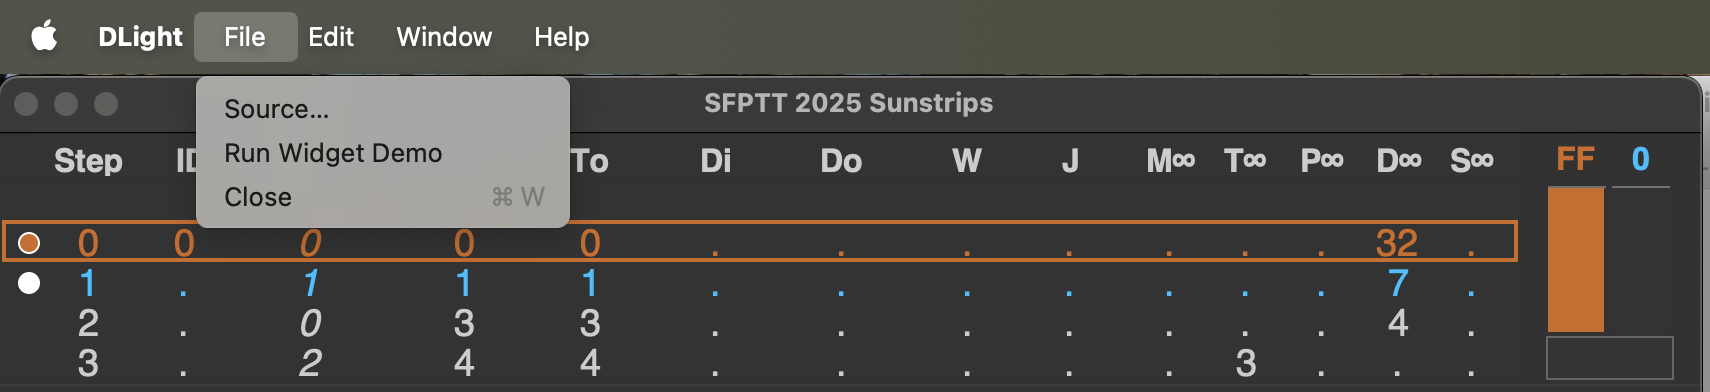Select the orange radio dot on step 0
Screen dimensions: 1710x392
(29, 243)
